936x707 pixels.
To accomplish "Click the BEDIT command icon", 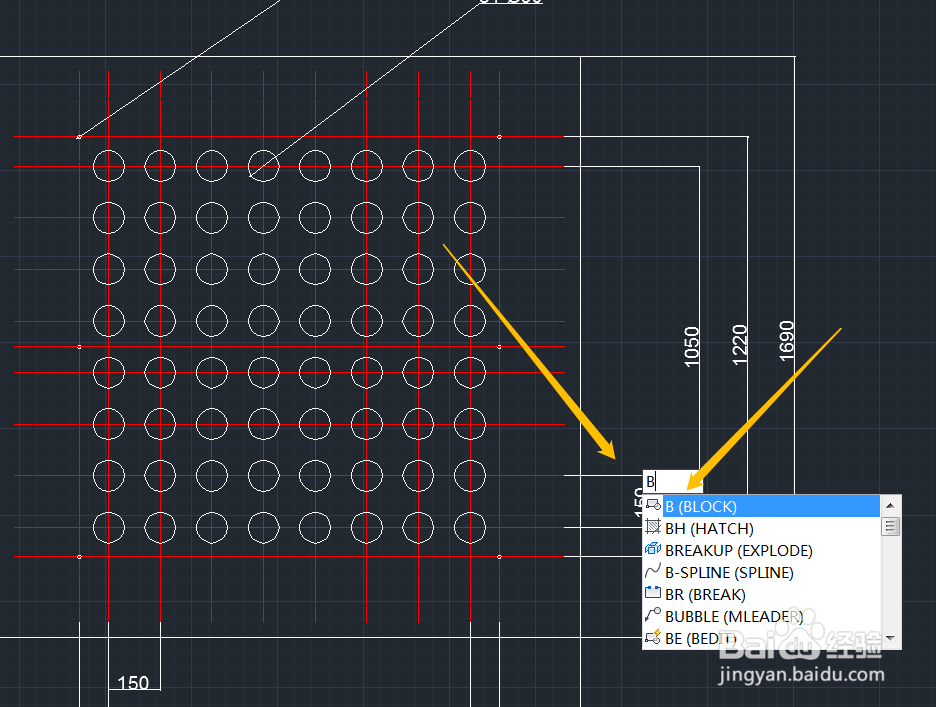I will [x=653, y=637].
